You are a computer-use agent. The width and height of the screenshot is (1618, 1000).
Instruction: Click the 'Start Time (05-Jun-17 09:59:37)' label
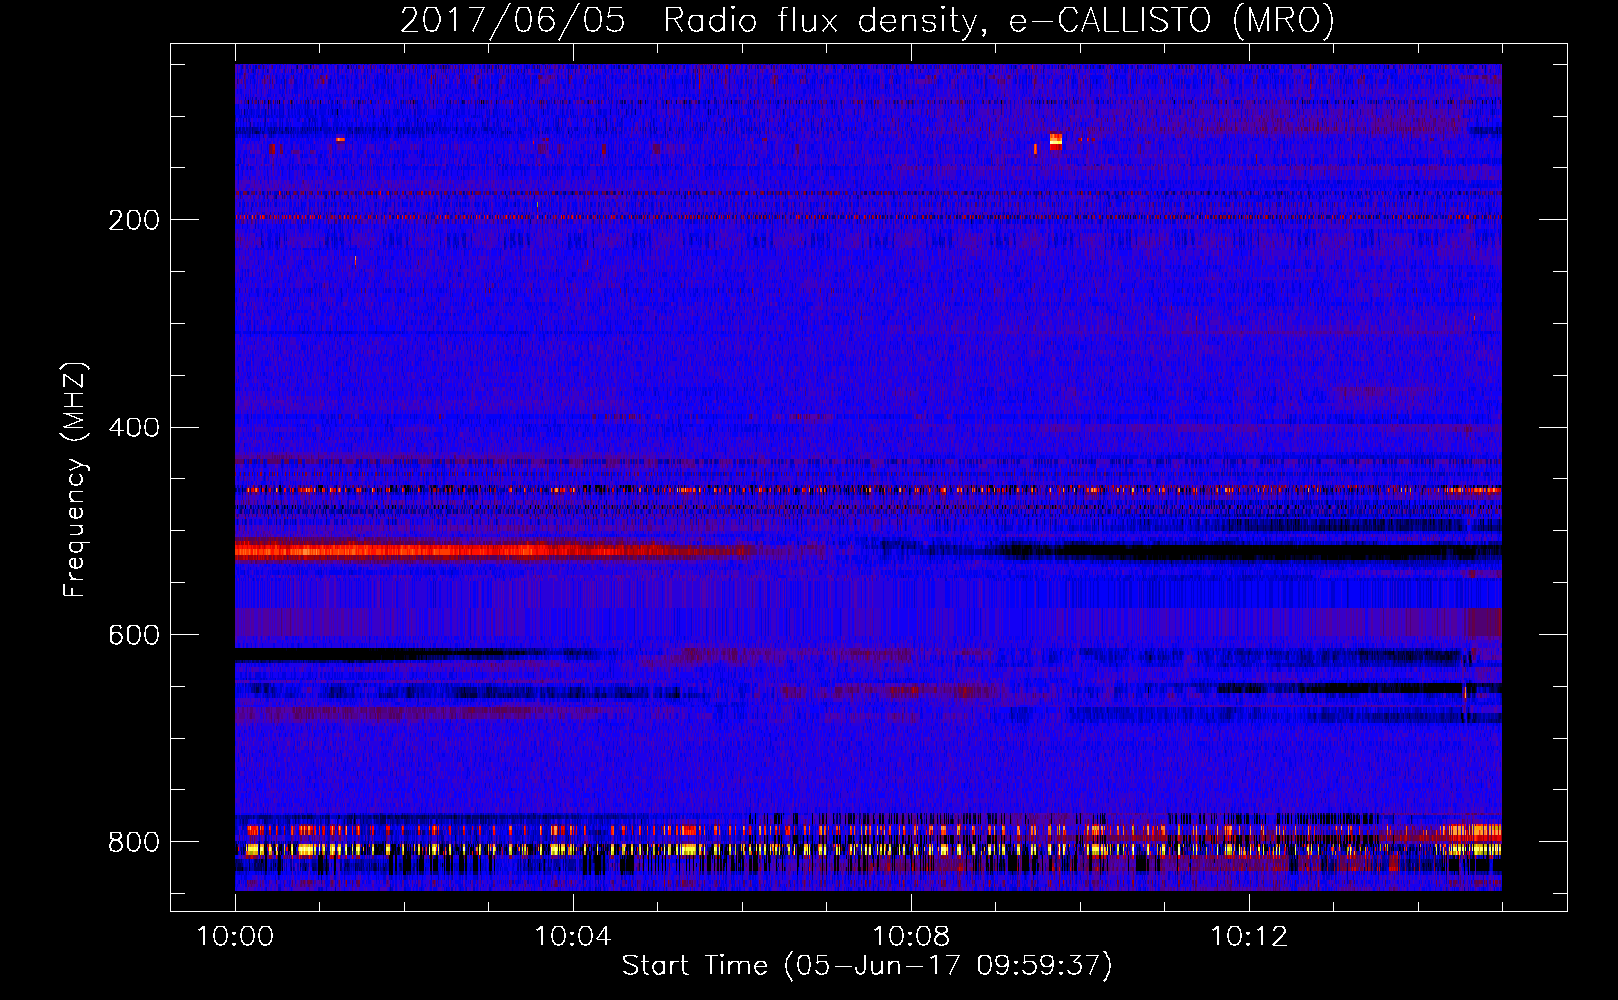point(867,966)
